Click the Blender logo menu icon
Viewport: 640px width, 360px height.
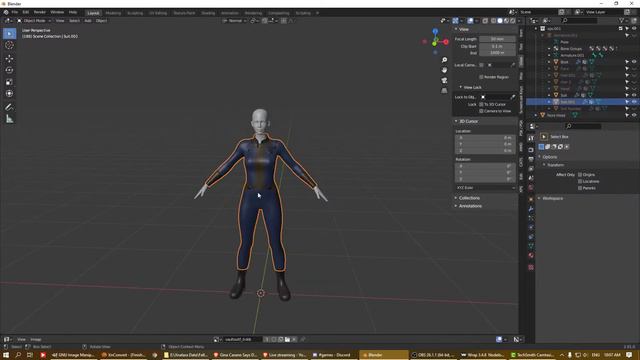point(6,13)
